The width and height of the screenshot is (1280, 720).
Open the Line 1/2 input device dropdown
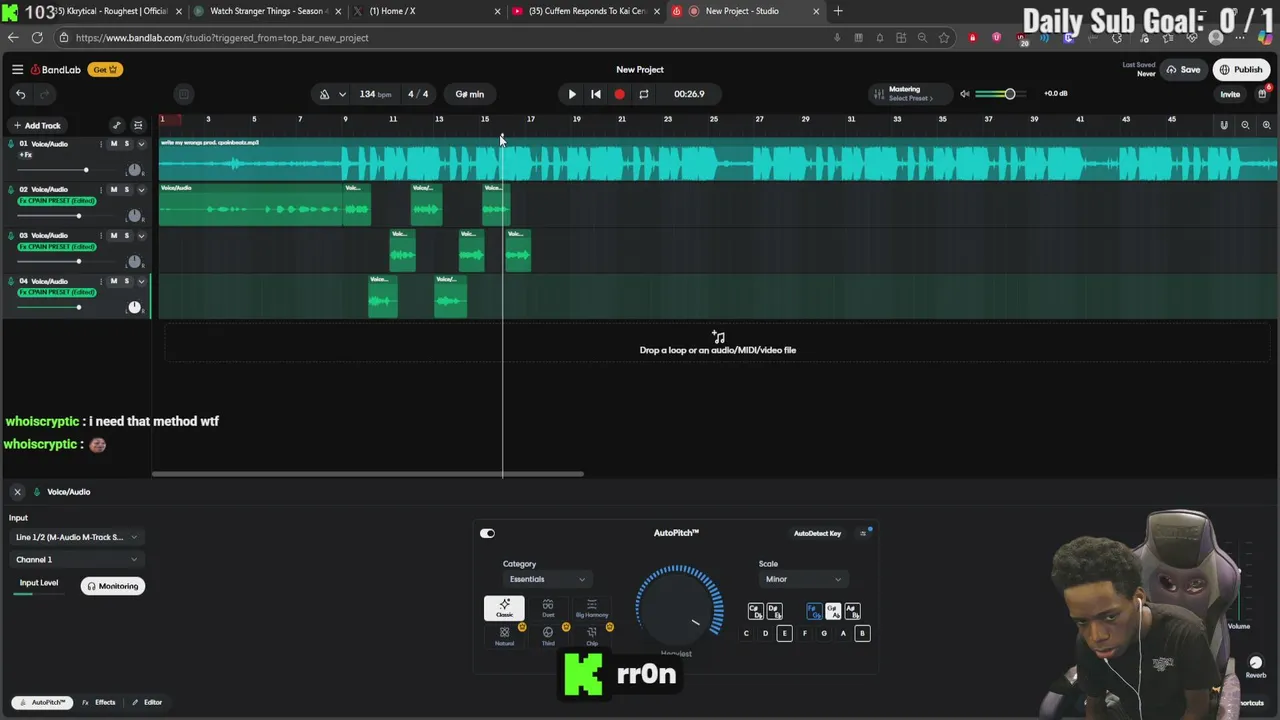point(76,537)
